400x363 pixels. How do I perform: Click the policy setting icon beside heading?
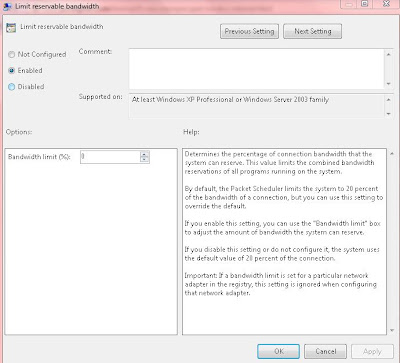tap(11, 27)
